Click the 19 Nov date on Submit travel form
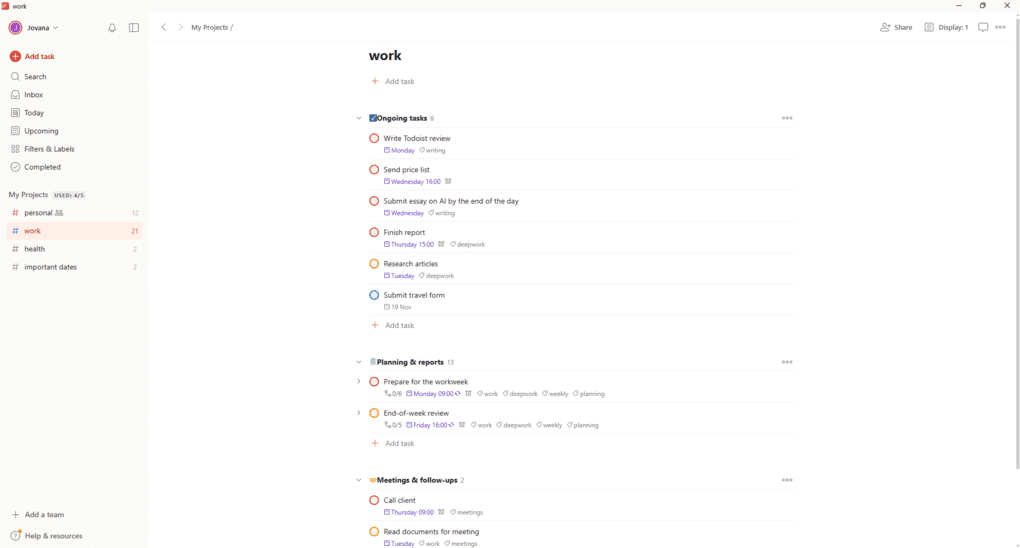The height and width of the screenshot is (548, 1020). pos(397,307)
